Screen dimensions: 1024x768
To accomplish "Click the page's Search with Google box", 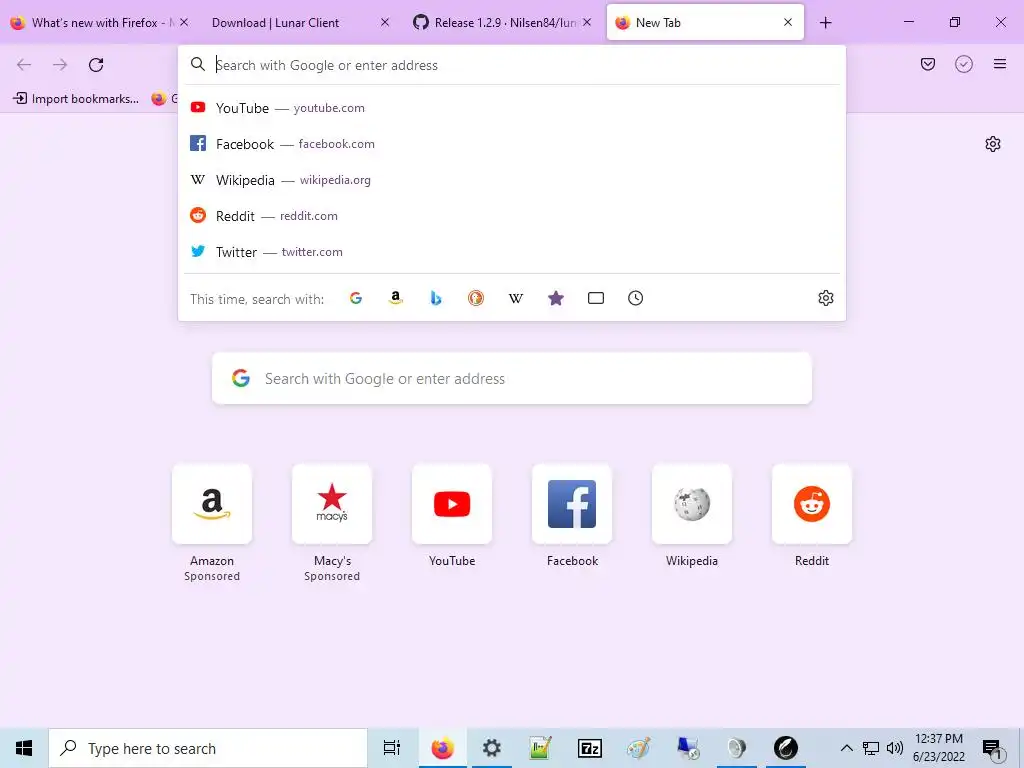I will pos(512,378).
